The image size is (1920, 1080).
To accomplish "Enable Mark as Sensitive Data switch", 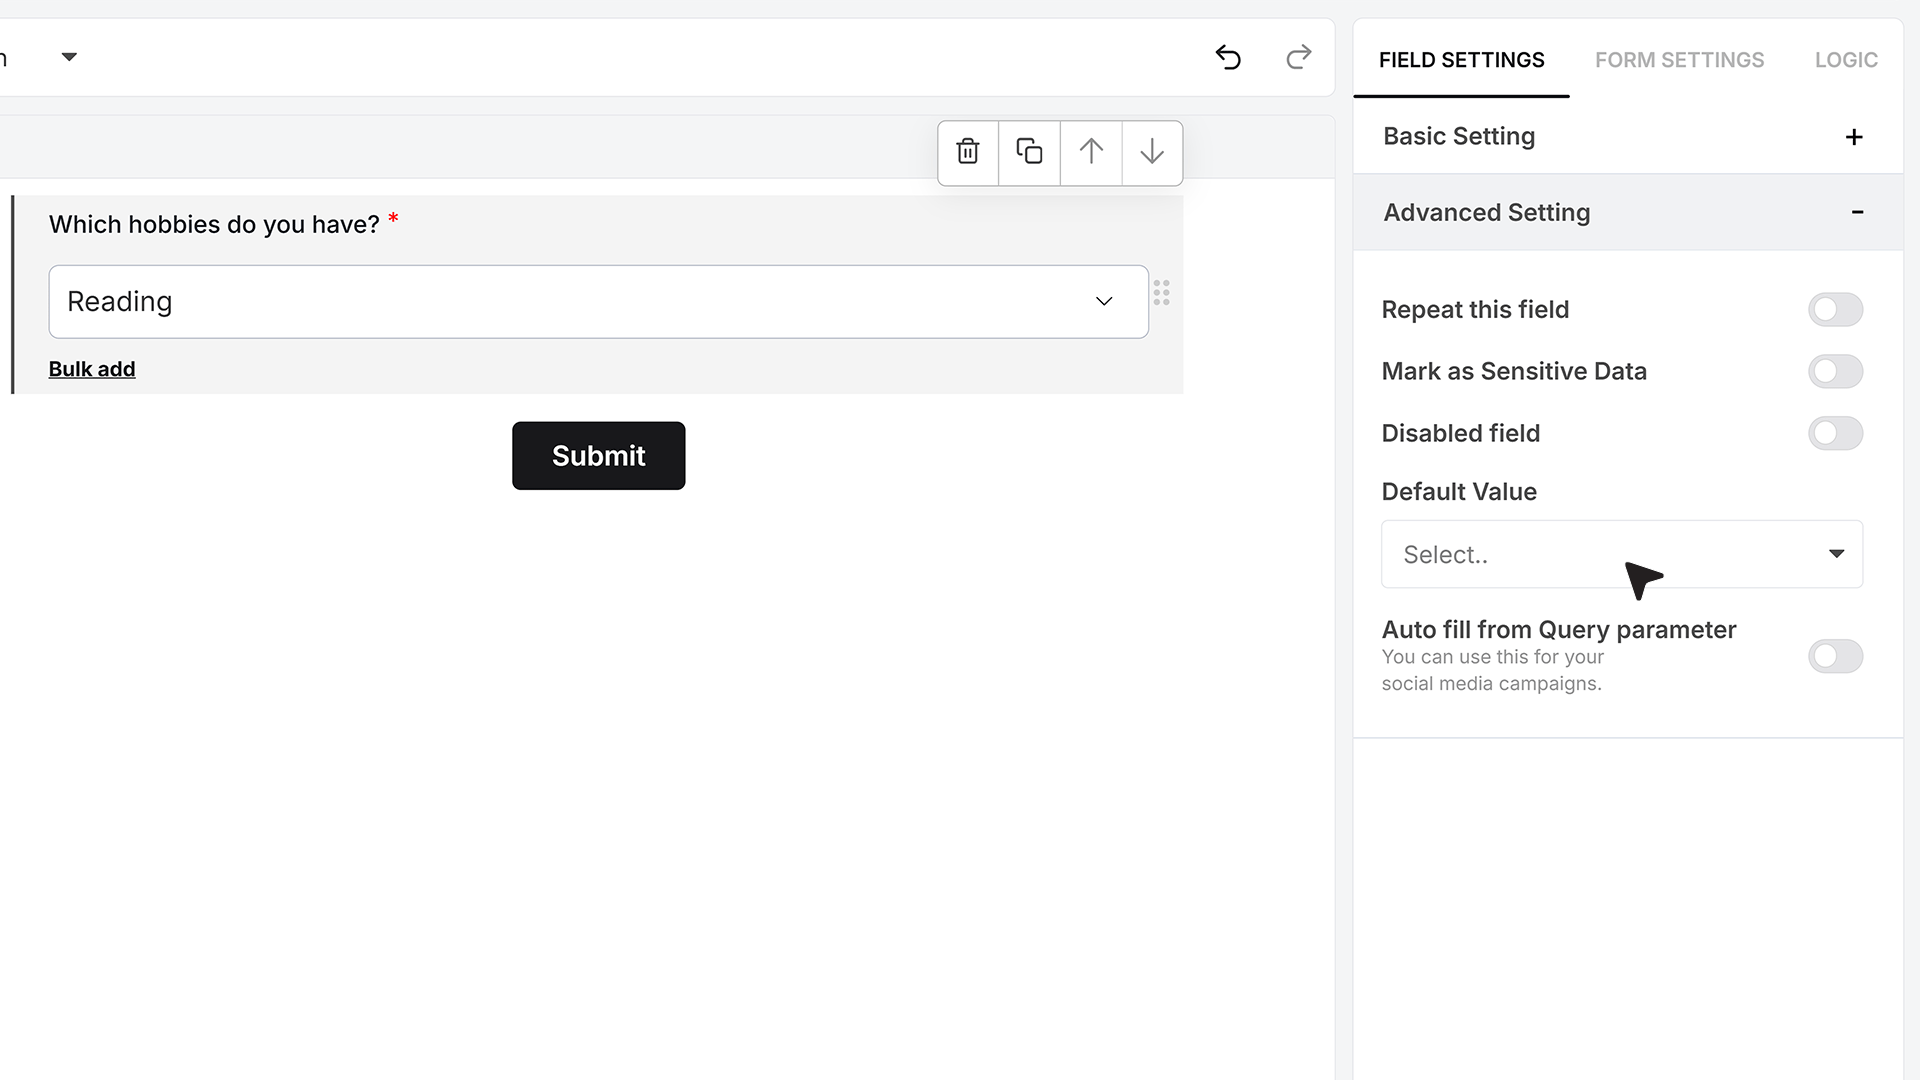I will (x=1835, y=372).
